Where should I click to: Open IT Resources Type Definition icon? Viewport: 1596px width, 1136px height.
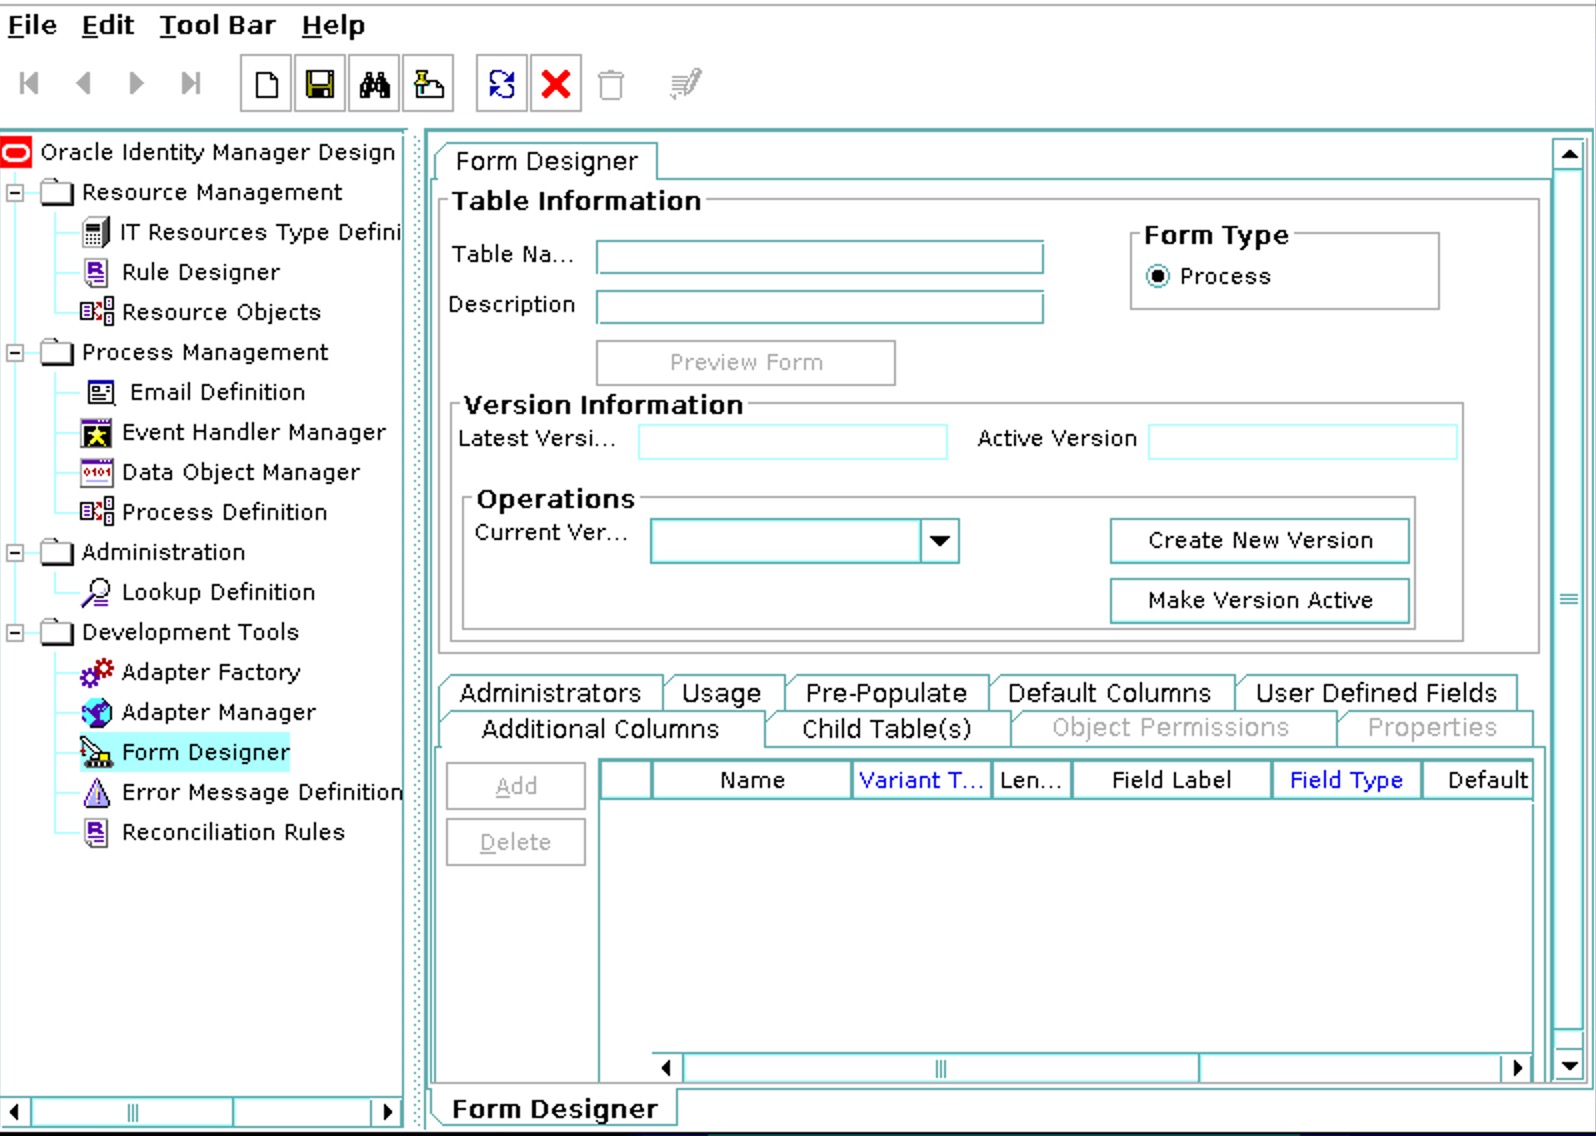(x=96, y=233)
